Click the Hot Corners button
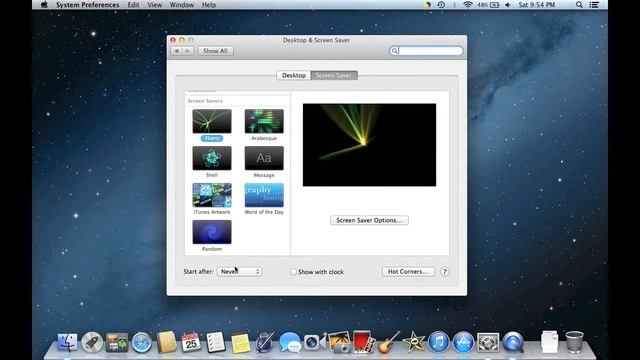The height and width of the screenshot is (360, 640). tap(408, 271)
